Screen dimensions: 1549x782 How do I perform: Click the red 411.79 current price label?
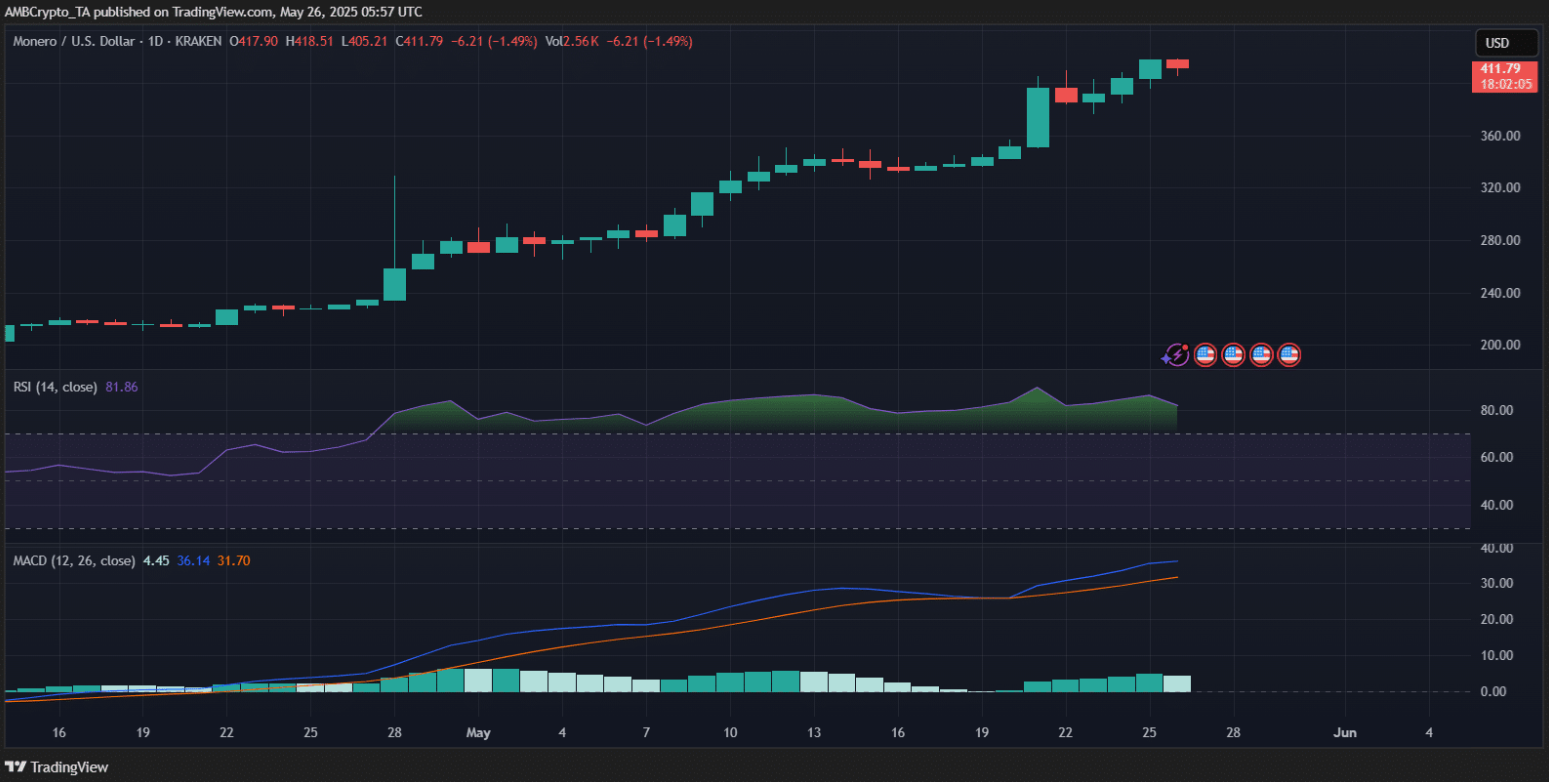[1501, 68]
